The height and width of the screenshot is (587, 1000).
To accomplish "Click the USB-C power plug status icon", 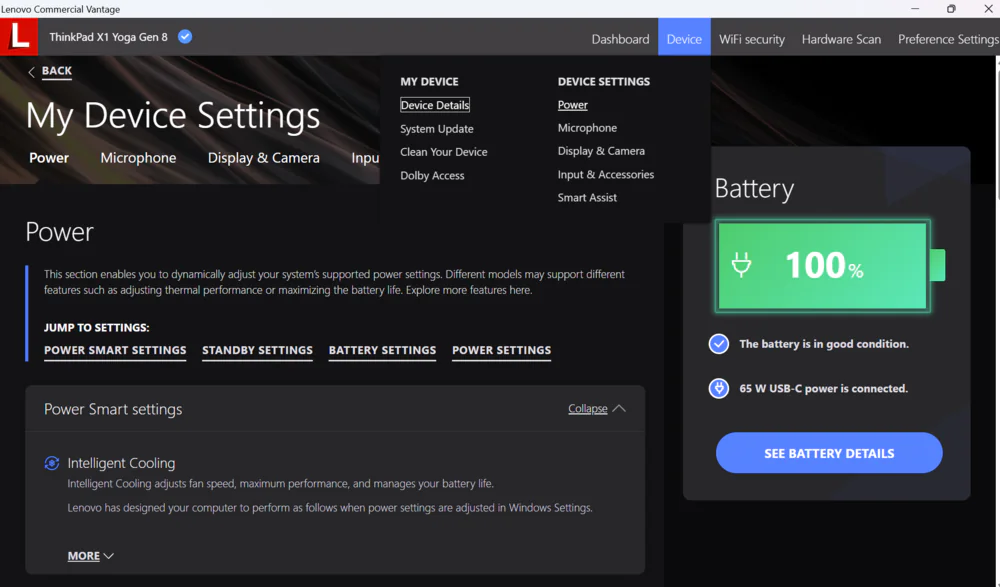I will tap(719, 389).
